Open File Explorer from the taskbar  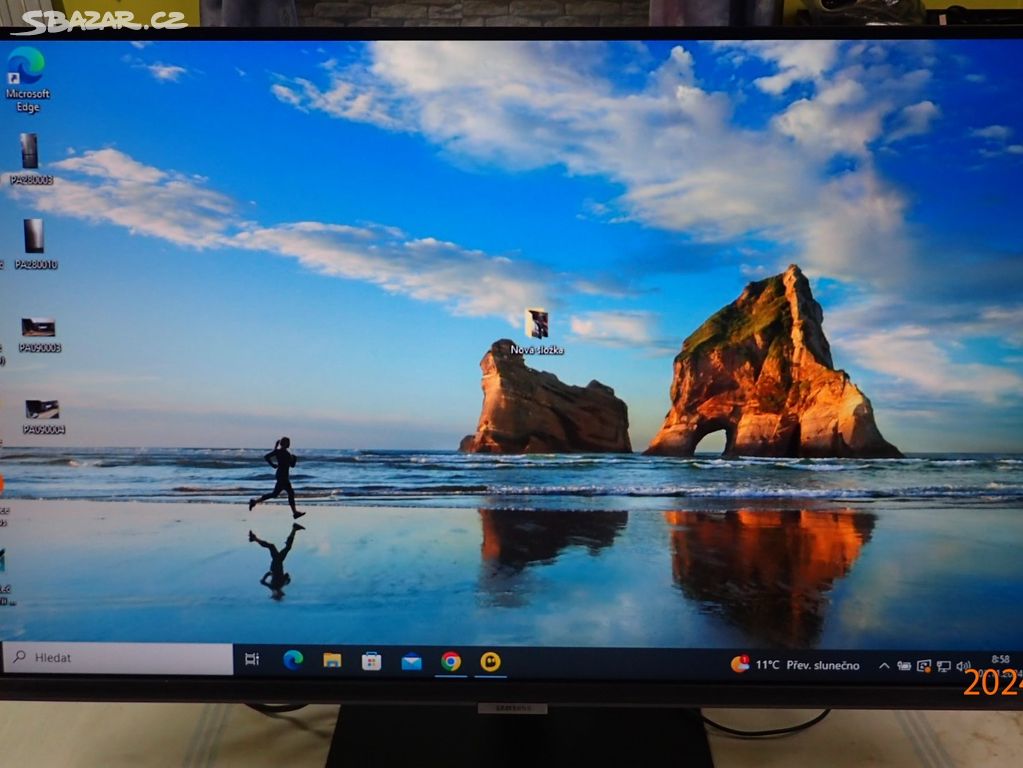coord(332,661)
